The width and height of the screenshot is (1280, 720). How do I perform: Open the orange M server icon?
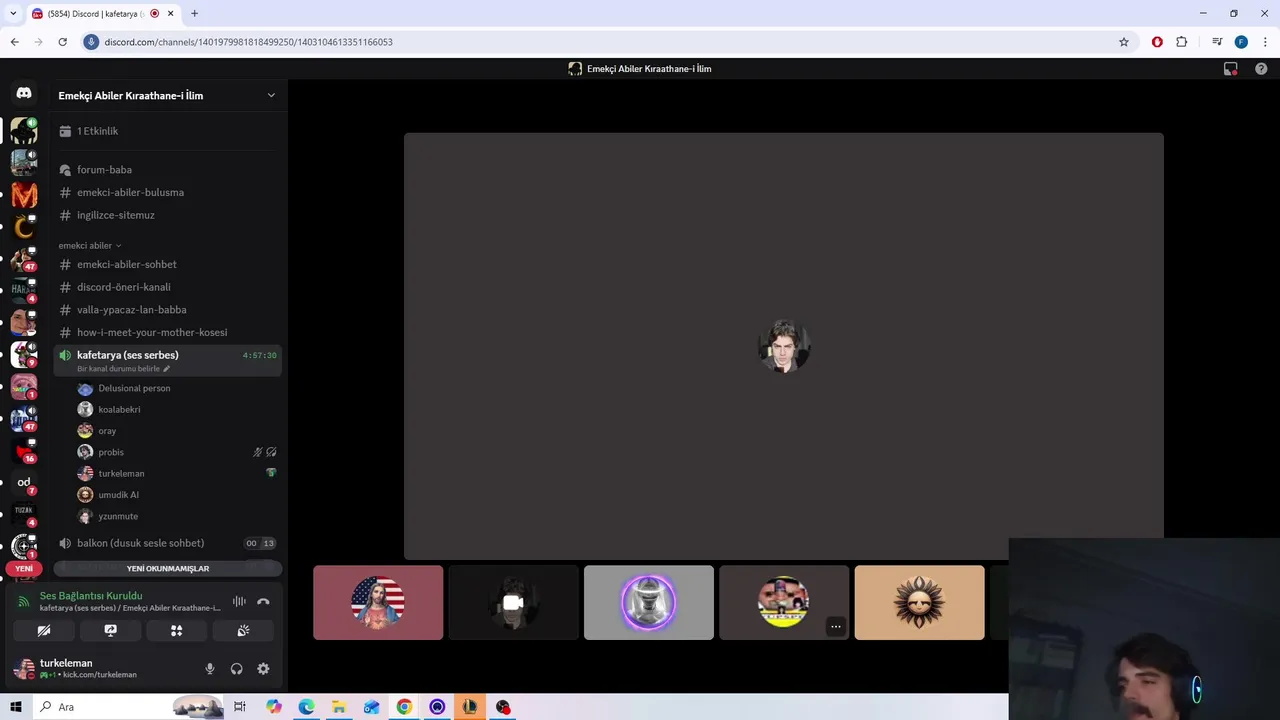(x=24, y=195)
